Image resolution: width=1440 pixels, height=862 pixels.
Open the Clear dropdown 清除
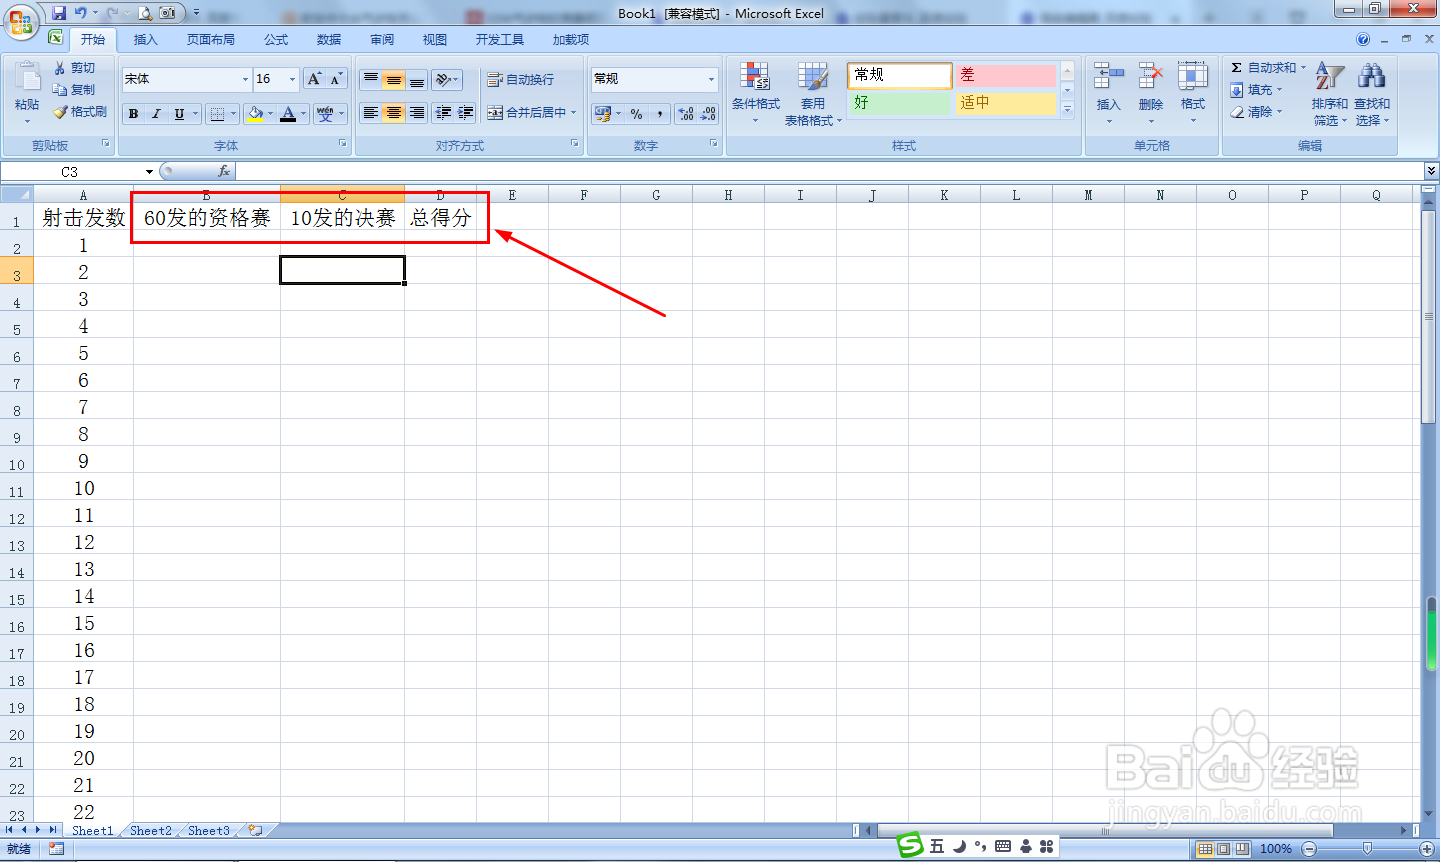[x=1257, y=112]
